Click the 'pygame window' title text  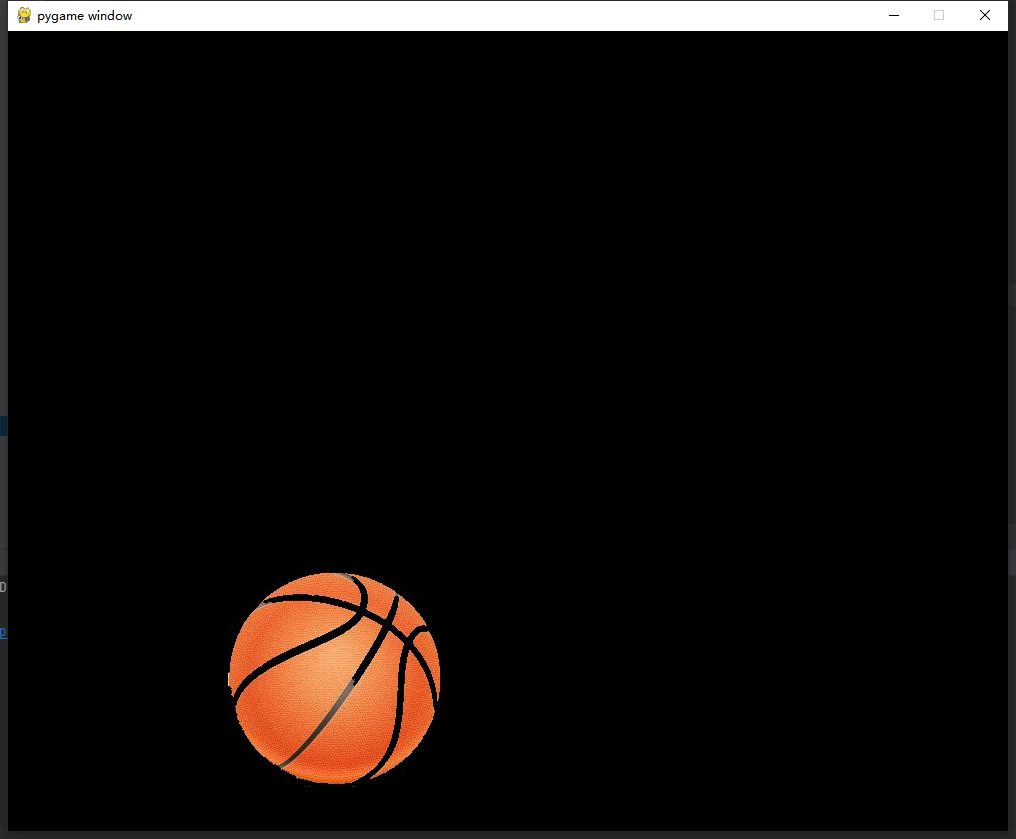(x=84, y=16)
